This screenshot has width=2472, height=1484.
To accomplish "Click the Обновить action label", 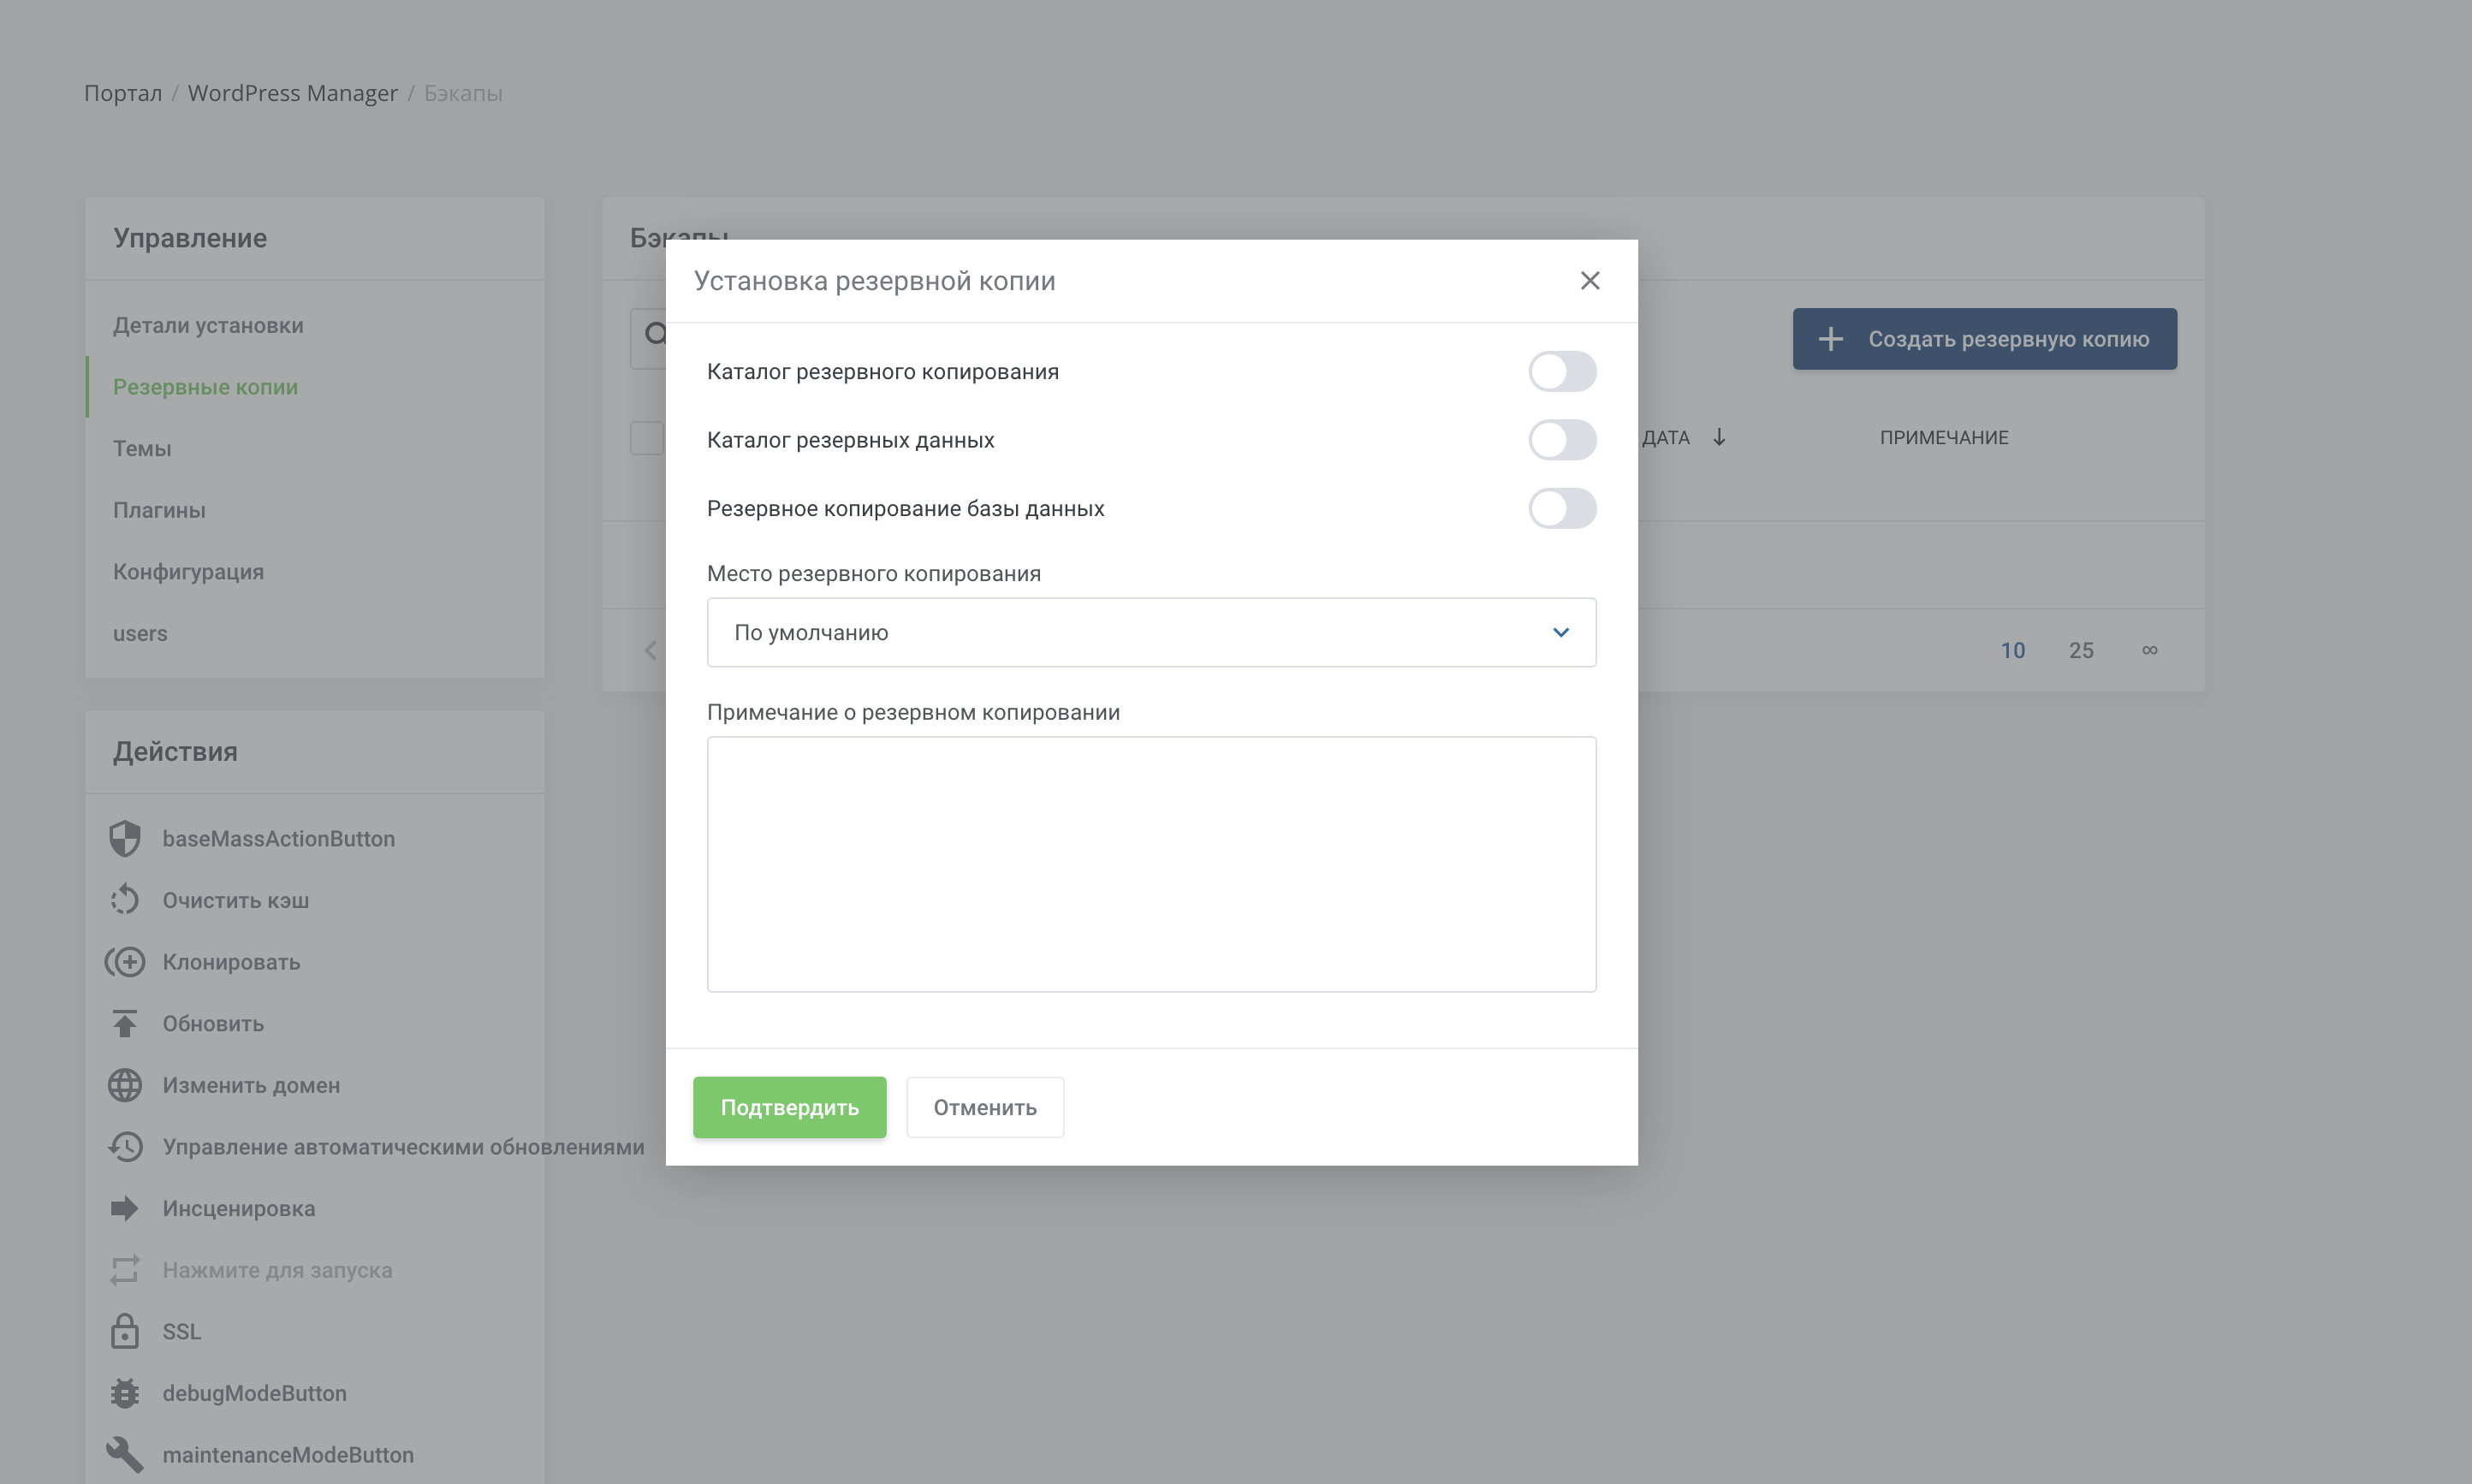I will point(213,1023).
